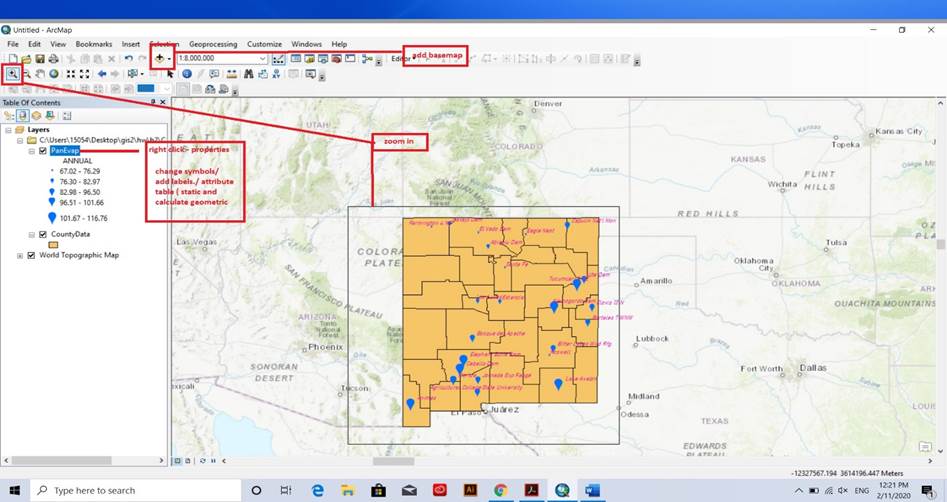This screenshot has height=502, width=947.
Task: Select the Measure tool
Action: pos(231,74)
